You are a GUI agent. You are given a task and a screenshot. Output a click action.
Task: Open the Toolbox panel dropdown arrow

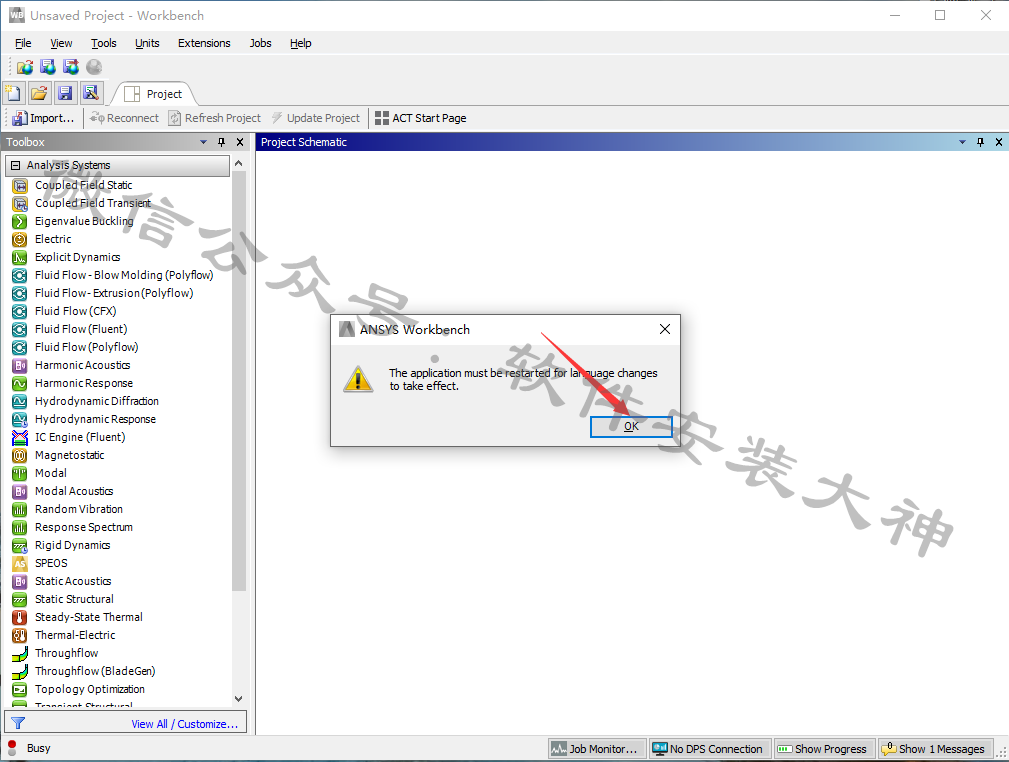tap(203, 142)
